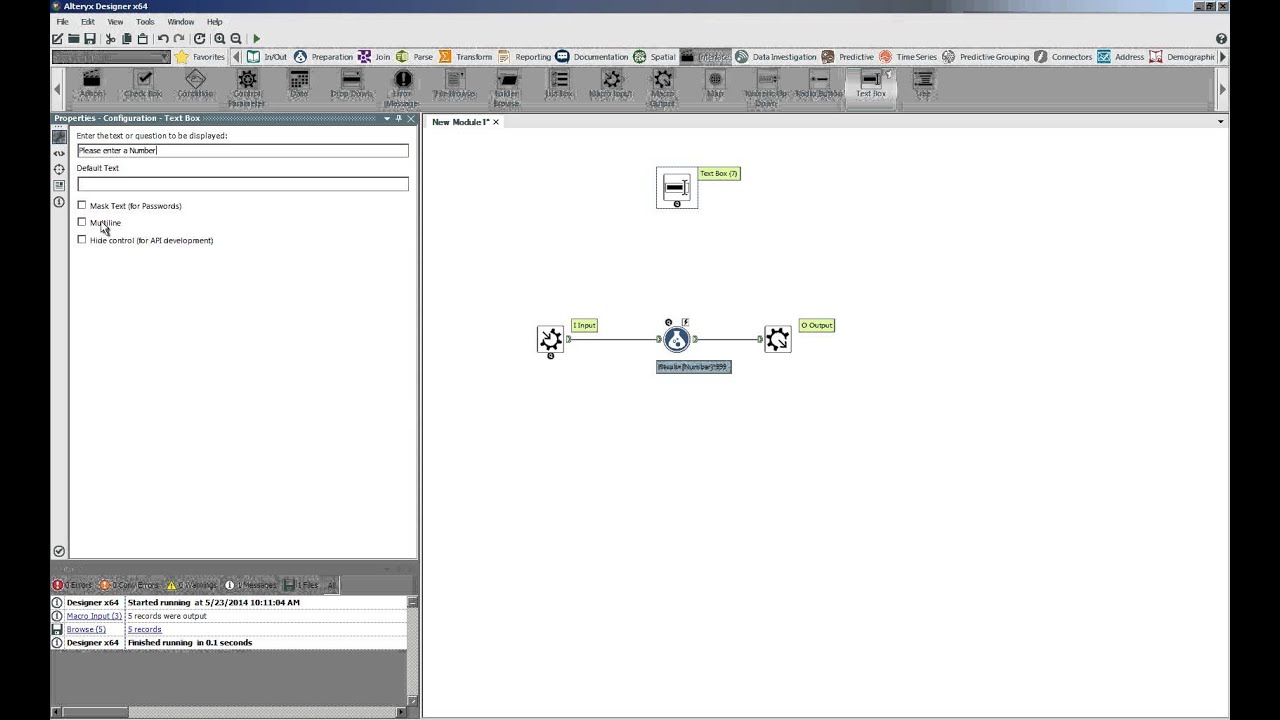Select the Error Message tool icon
The image size is (1280, 720).
(x=403, y=87)
